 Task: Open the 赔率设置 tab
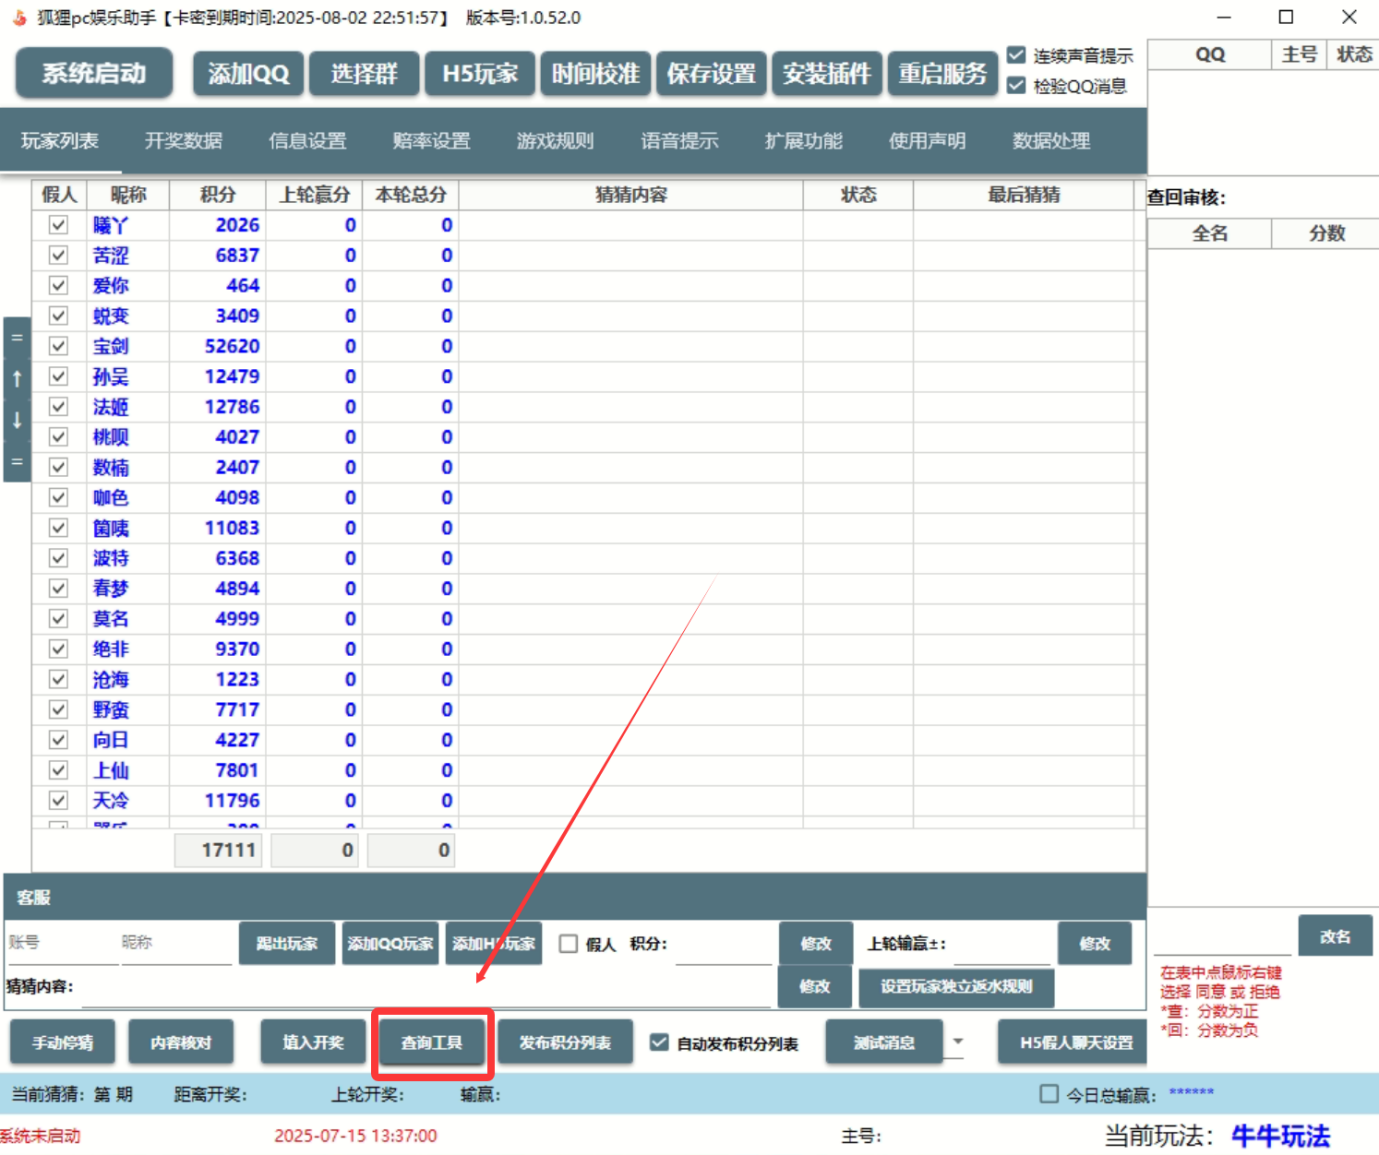tap(431, 141)
